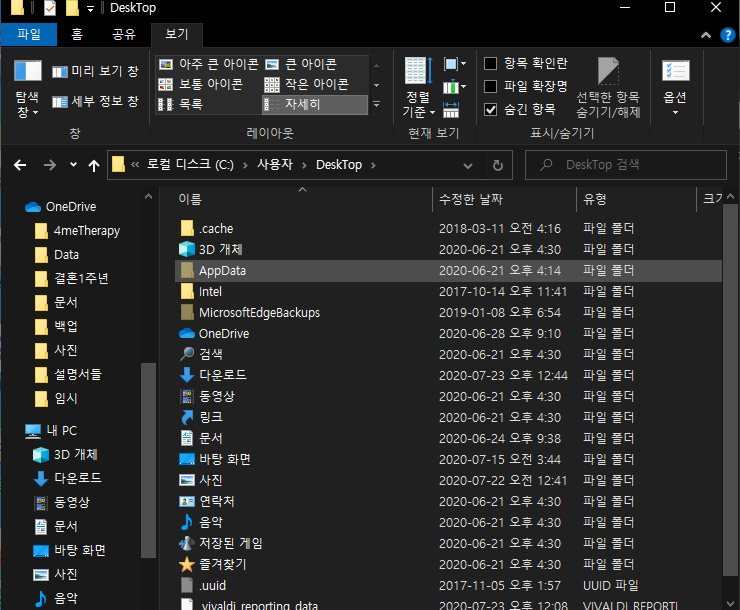Viewport: 740px width, 610px height.
Task: Open the recent locations dropdown arrow
Action: 73,165
